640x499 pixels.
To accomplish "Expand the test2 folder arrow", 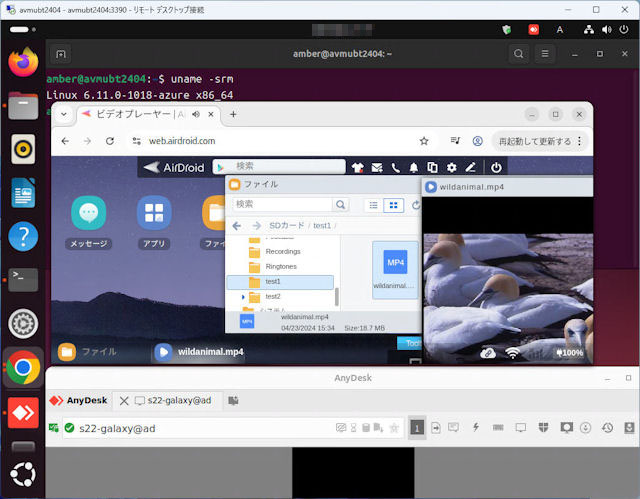I will pos(243,297).
